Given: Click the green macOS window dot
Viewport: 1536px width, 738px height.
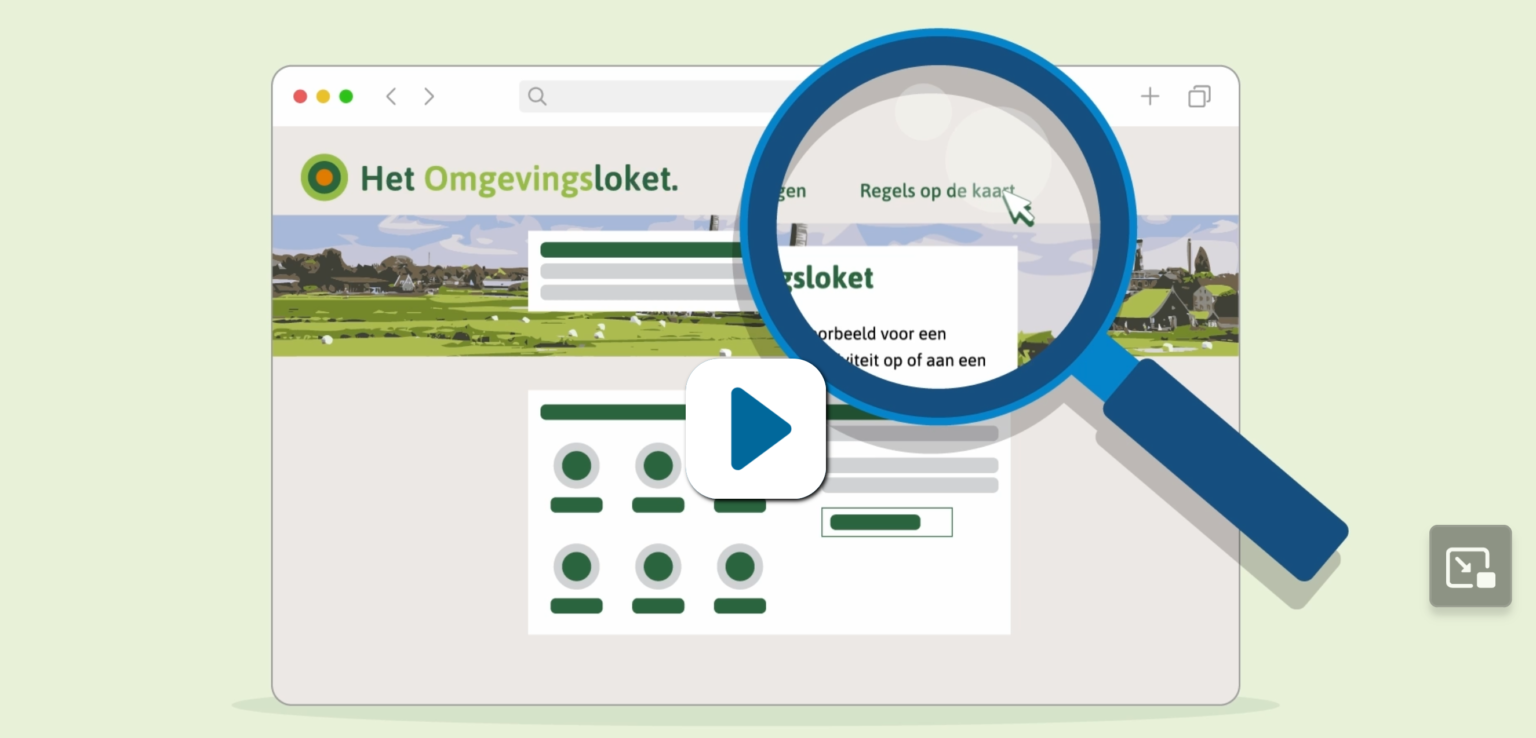Looking at the screenshot, I should (346, 97).
